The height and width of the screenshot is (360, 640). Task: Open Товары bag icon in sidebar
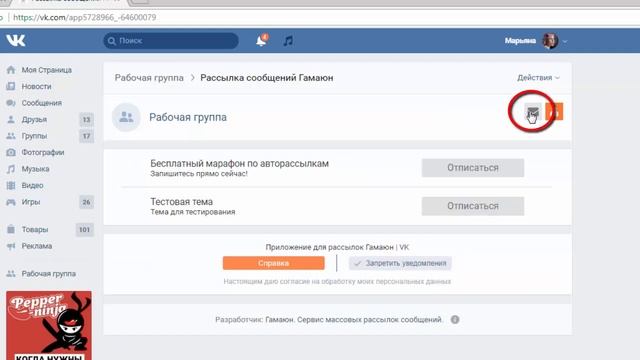point(11,229)
